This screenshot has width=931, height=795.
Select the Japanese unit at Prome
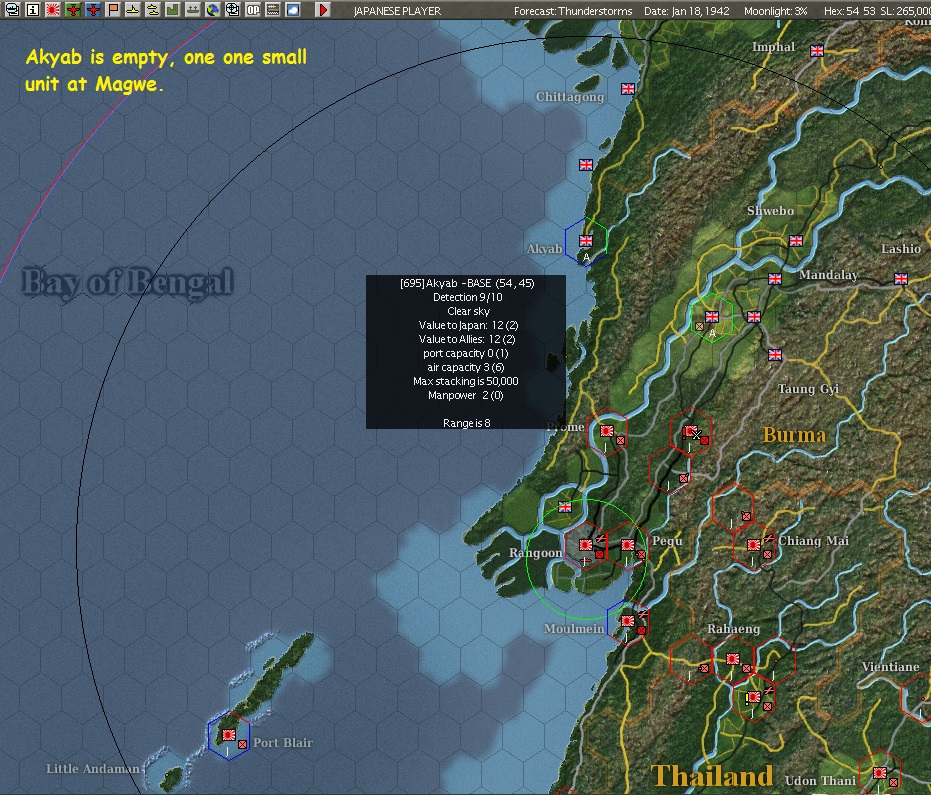[x=607, y=431]
